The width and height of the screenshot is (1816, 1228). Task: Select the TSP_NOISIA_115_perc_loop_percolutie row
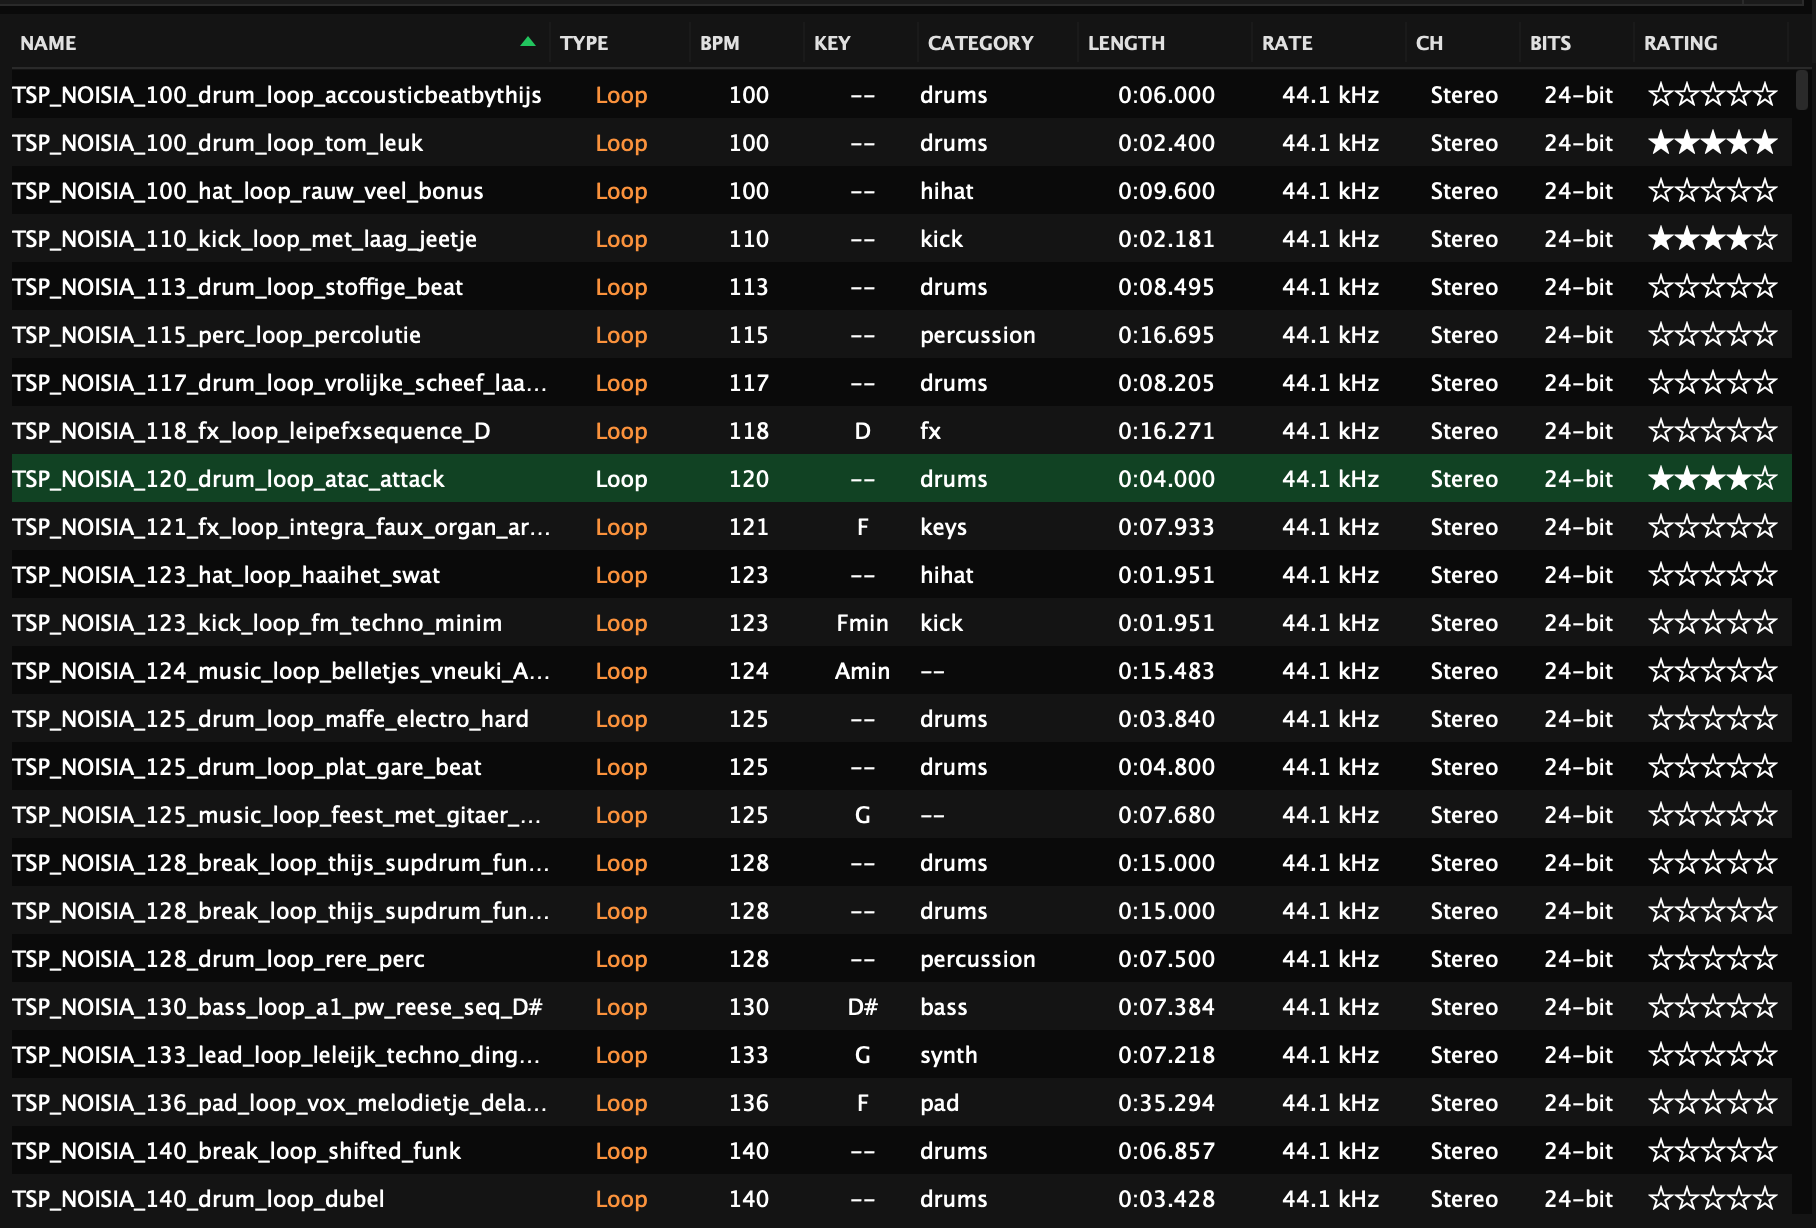216,335
